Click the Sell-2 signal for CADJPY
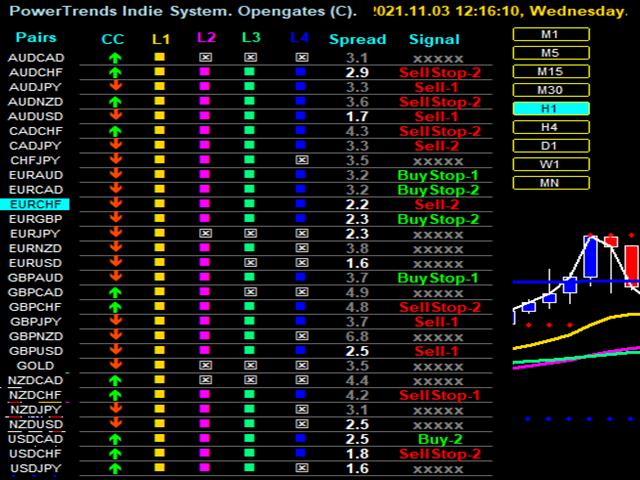640x480 pixels. 437,146
